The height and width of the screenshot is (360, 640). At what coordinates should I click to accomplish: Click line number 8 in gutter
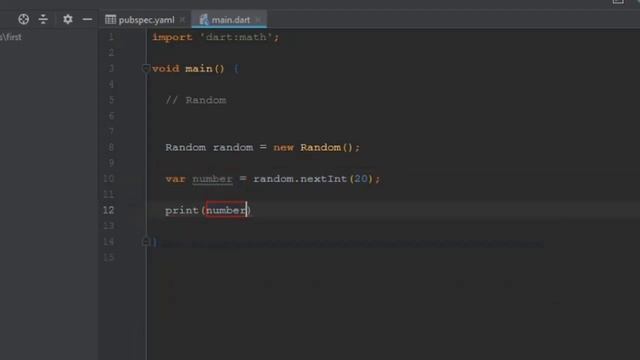[111, 147]
